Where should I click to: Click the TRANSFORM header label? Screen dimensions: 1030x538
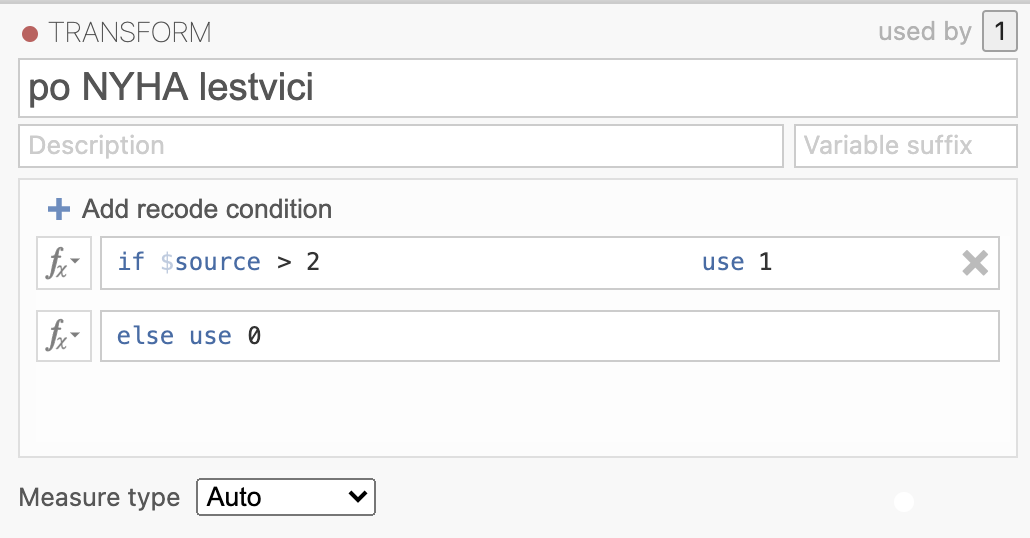point(130,33)
